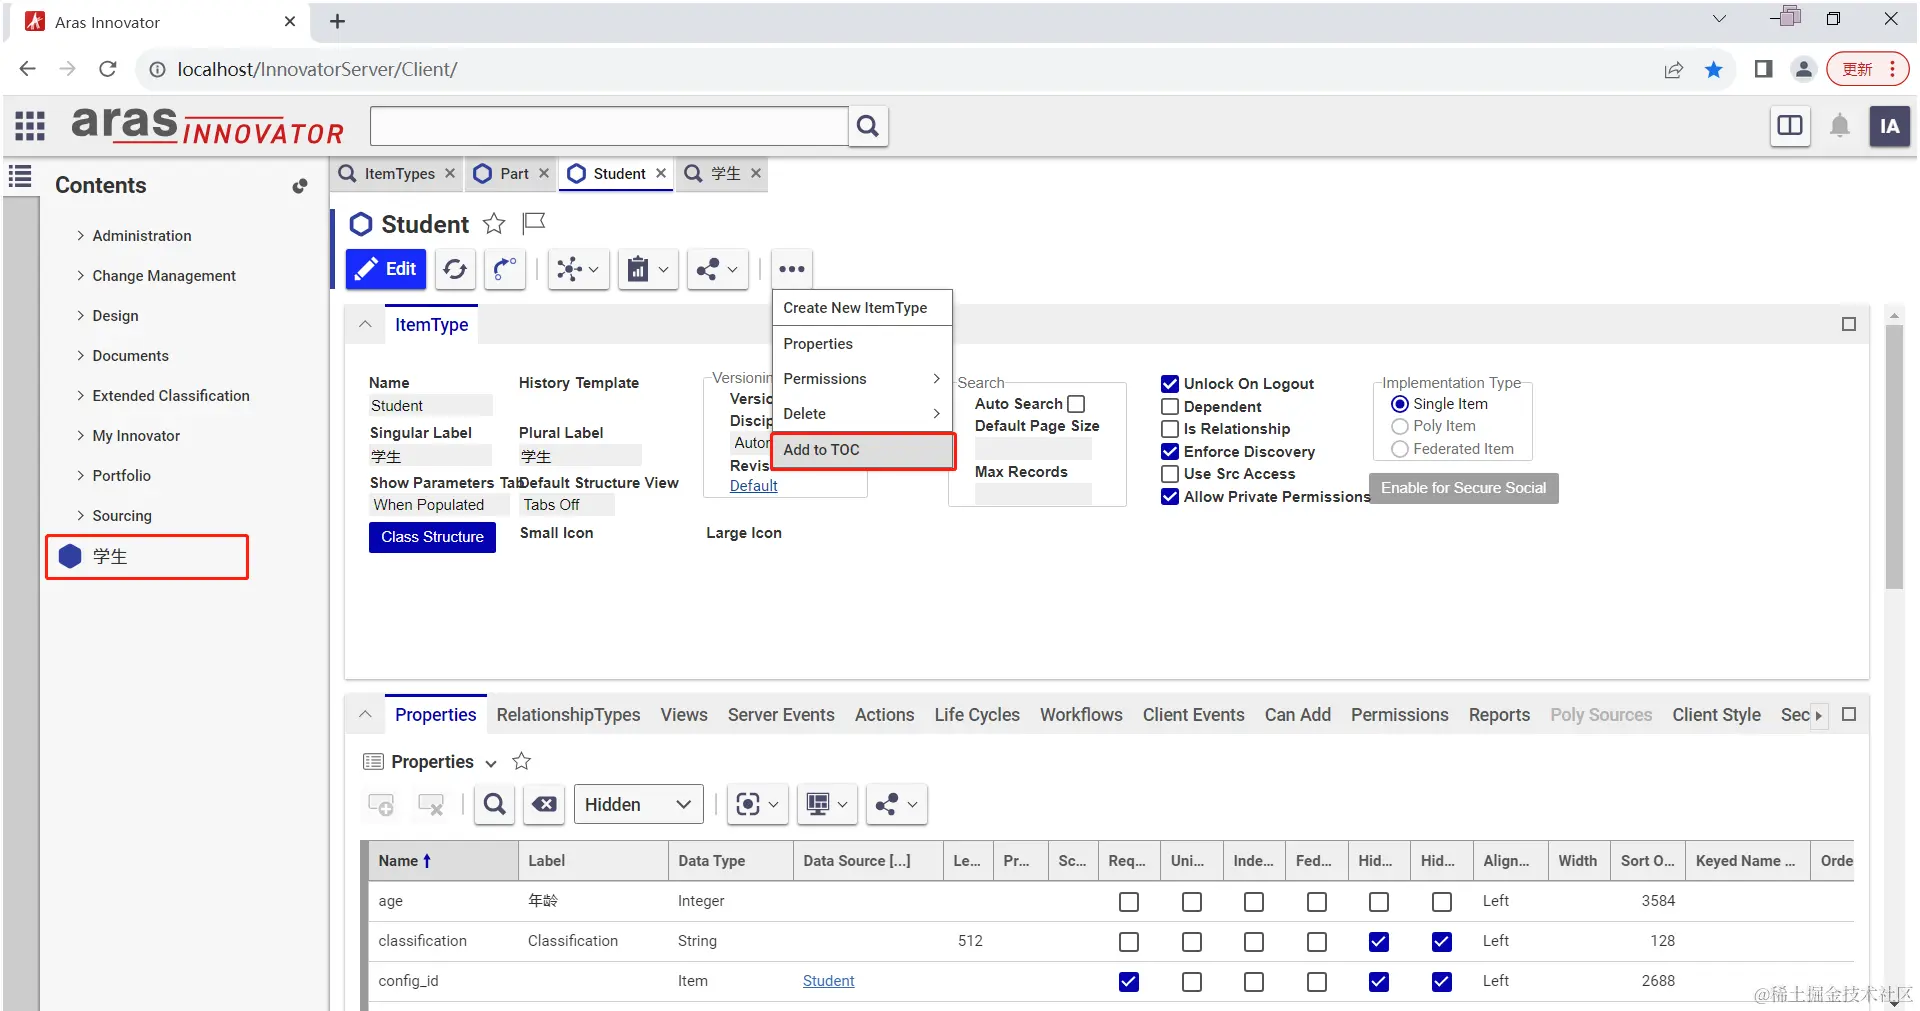Collapse the ItemType form section
Screen dimensions: 1920x1011
[x=365, y=324]
